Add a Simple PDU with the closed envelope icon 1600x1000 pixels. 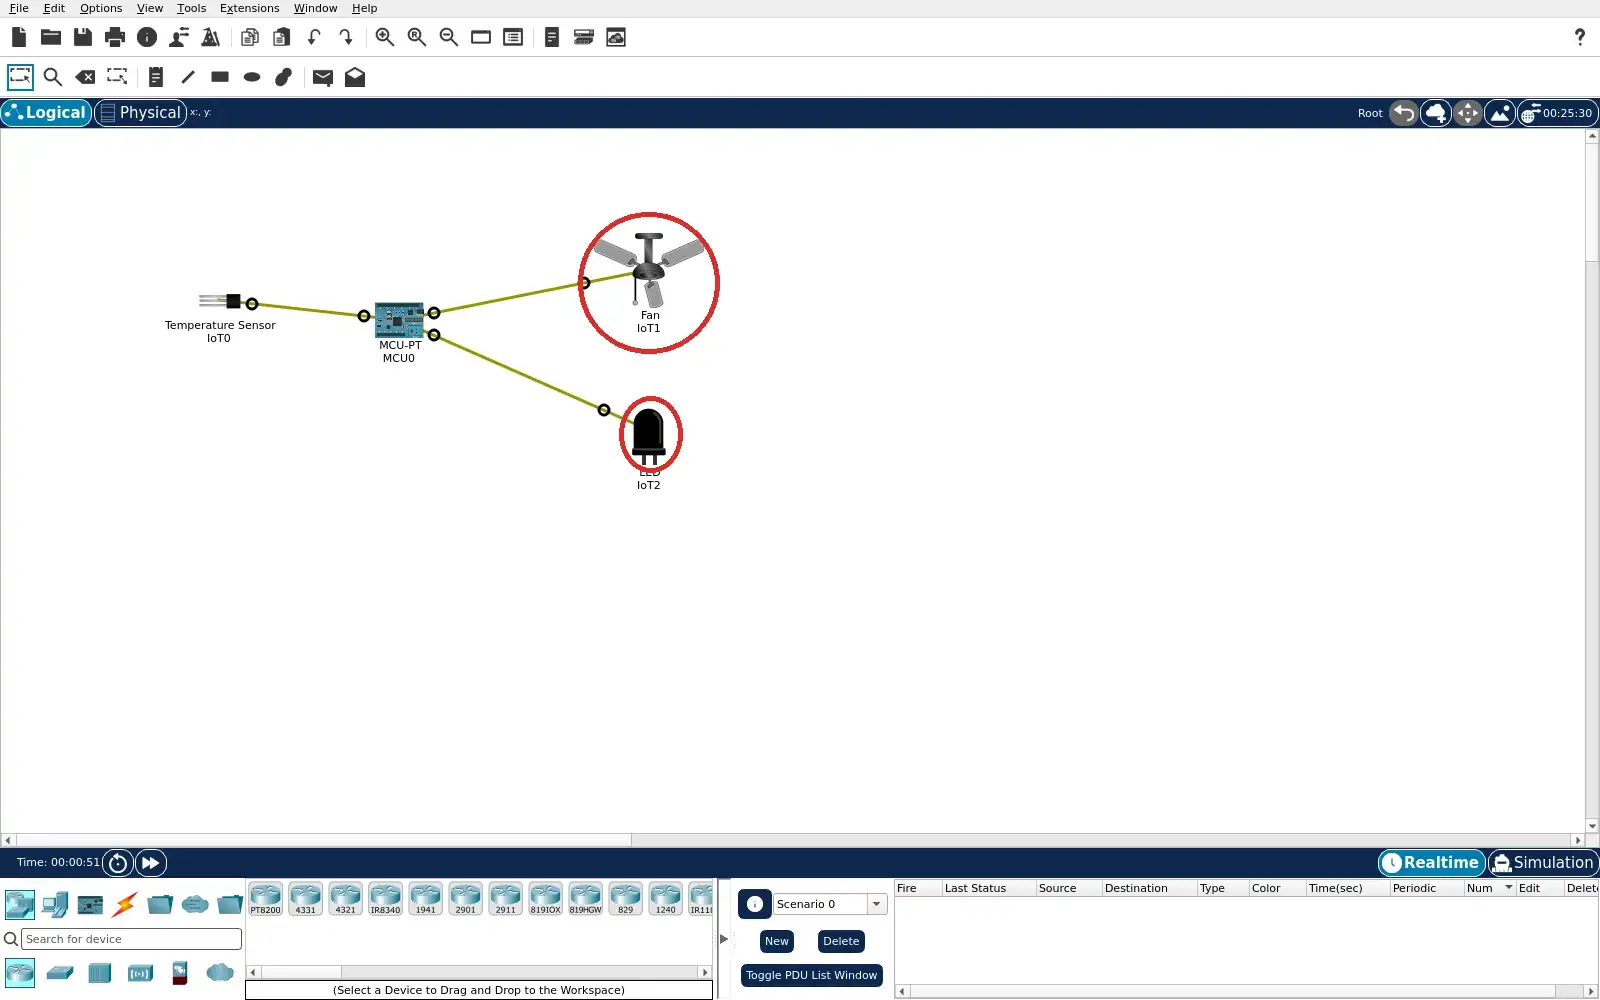tap(322, 77)
